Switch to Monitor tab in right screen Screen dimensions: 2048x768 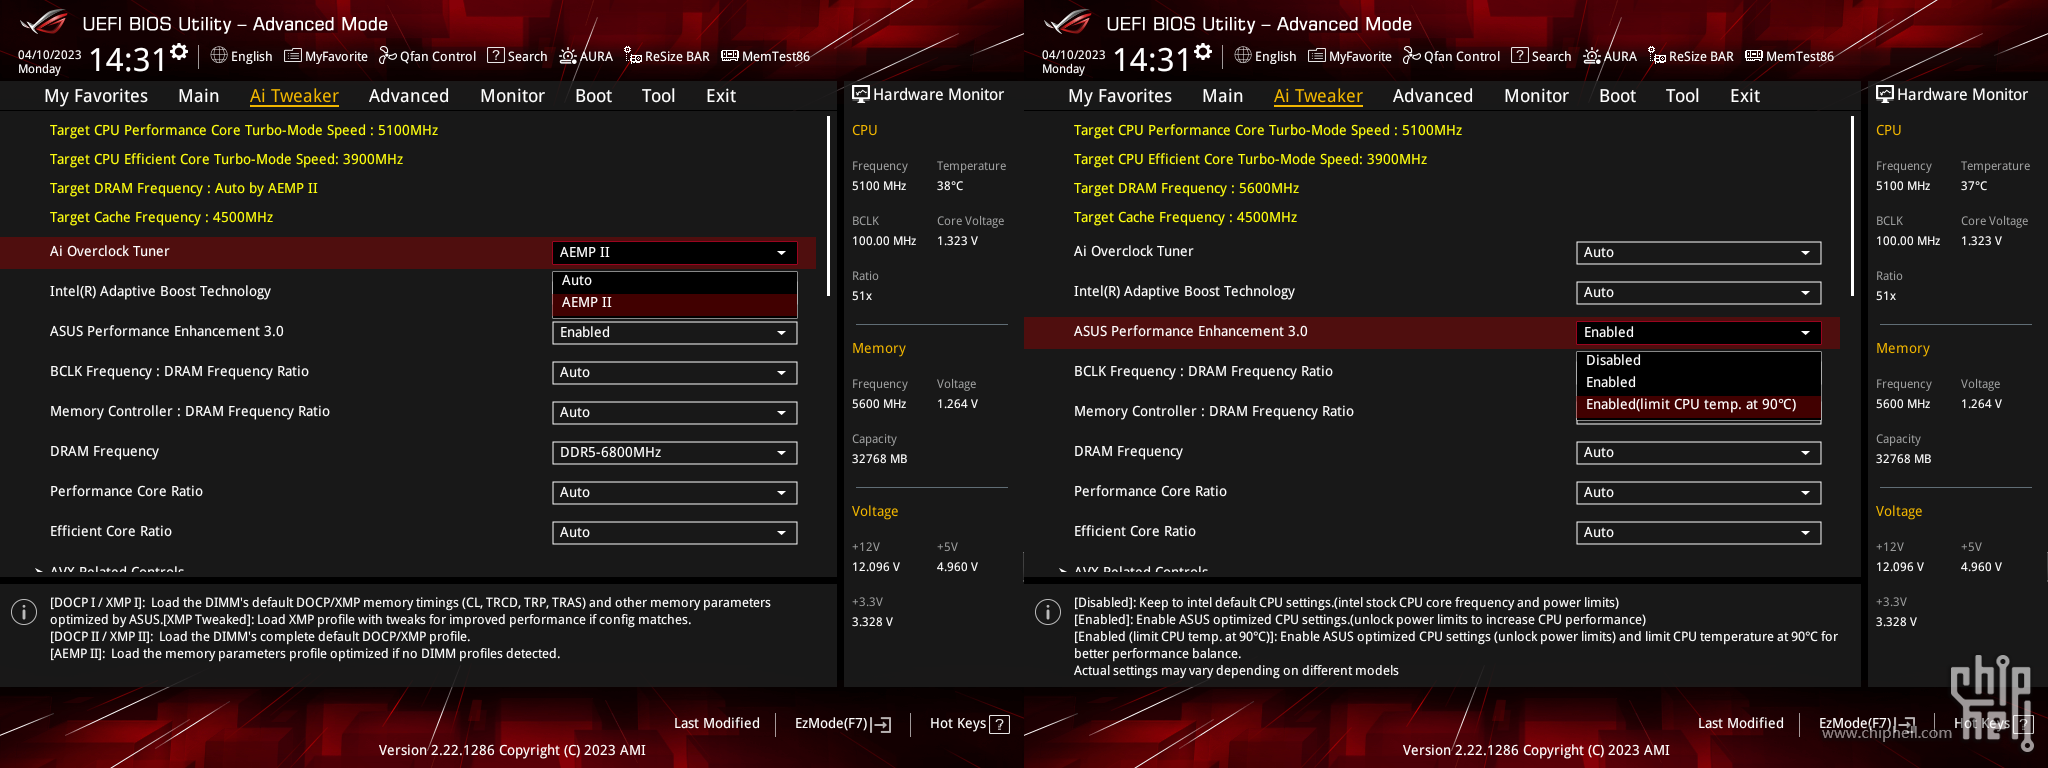[1536, 96]
